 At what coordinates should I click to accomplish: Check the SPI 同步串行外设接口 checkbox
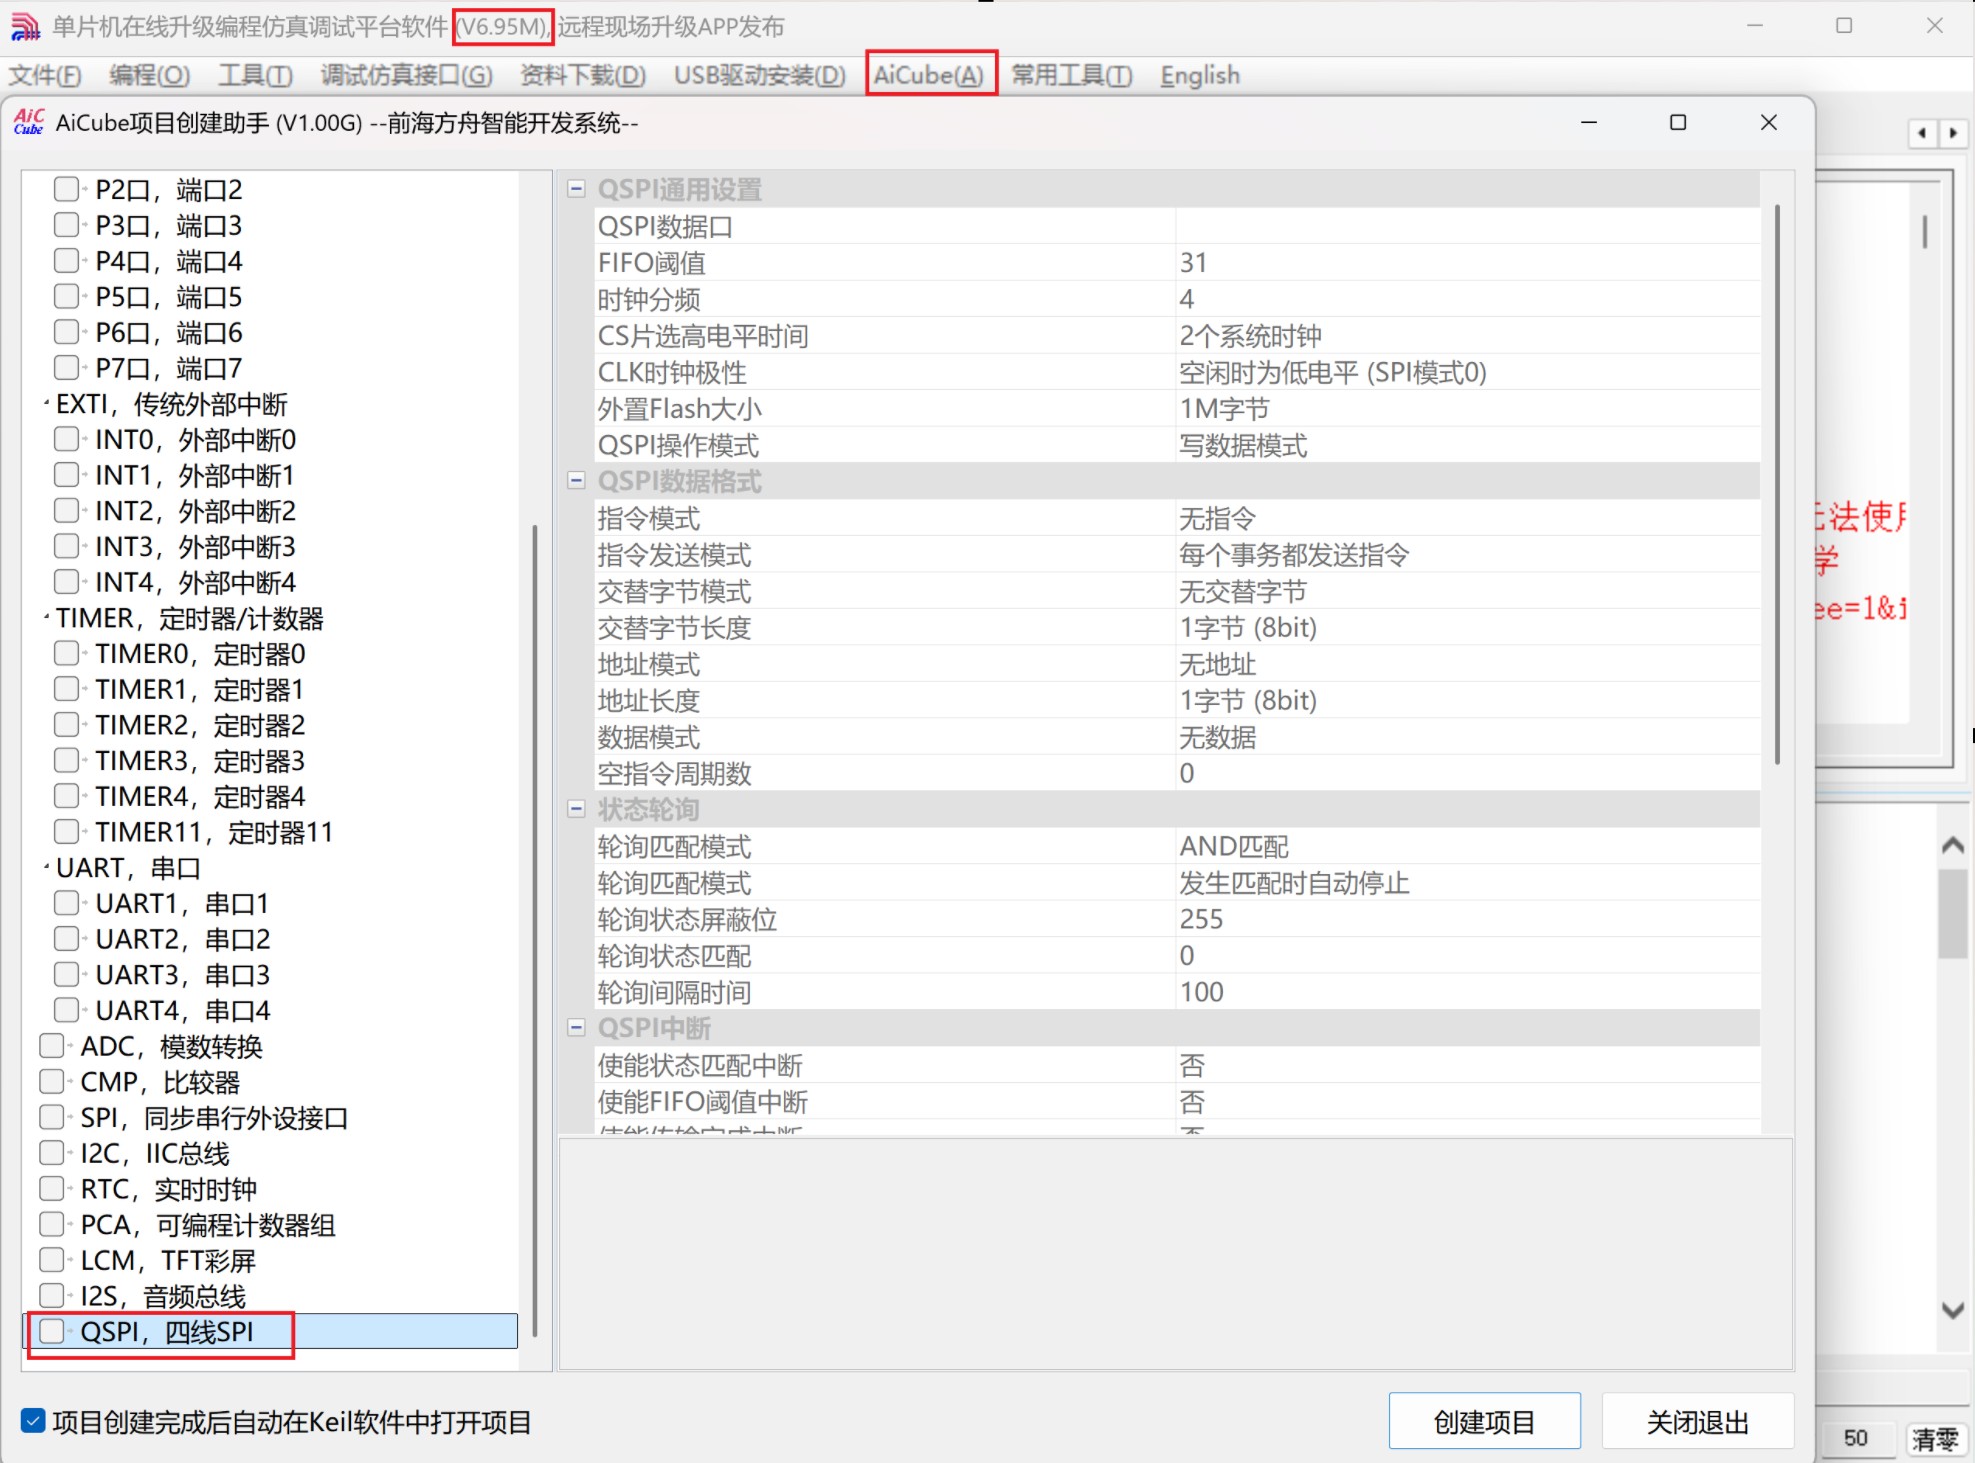point(52,1117)
